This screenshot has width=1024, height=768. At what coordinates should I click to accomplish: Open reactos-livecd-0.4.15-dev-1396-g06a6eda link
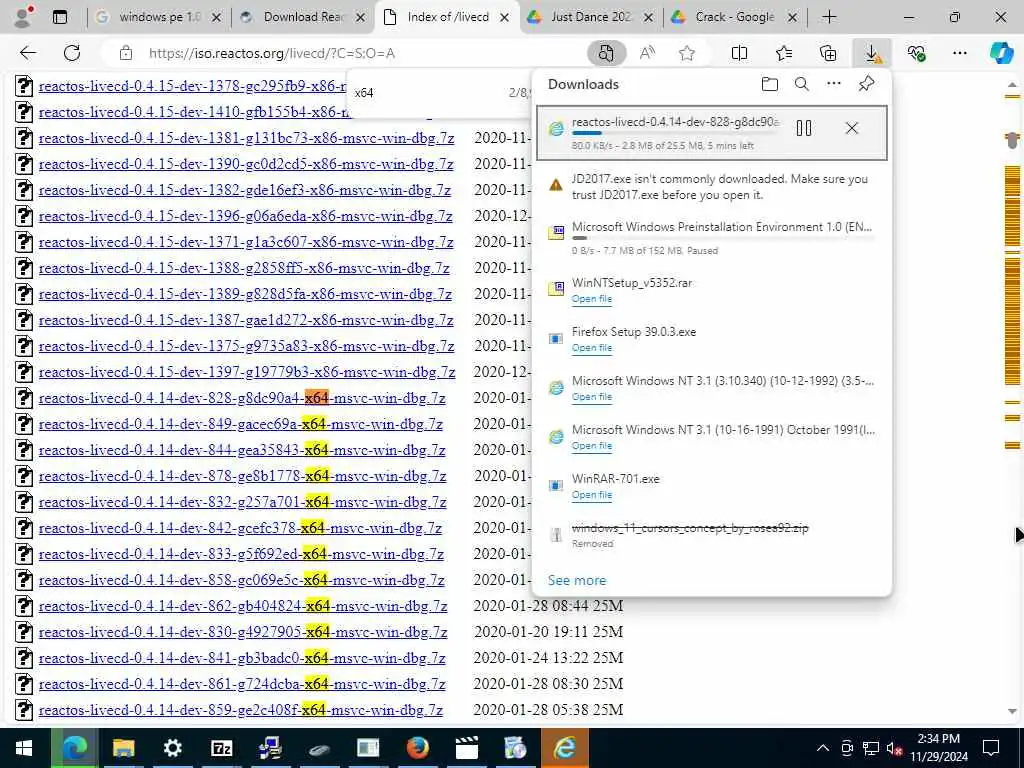click(246, 216)
